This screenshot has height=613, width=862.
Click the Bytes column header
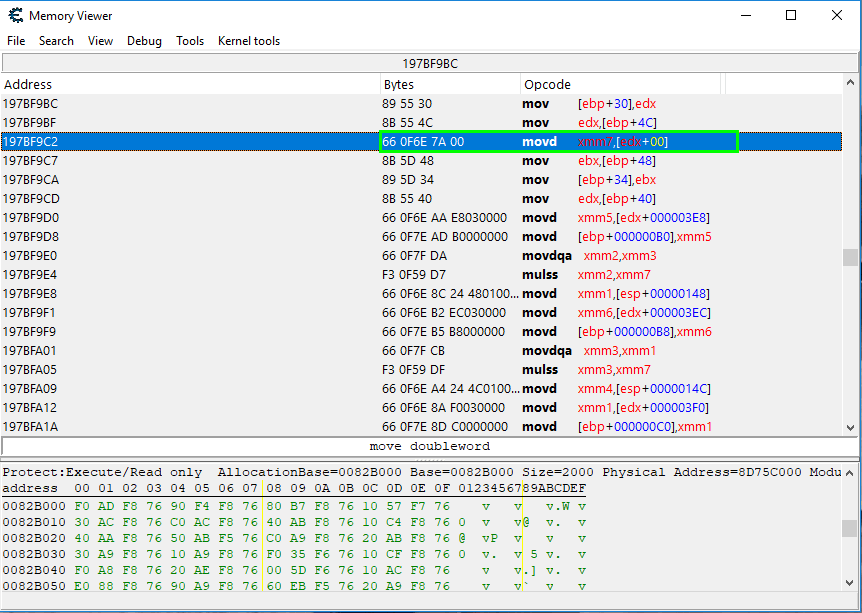[x=450, y=84]
